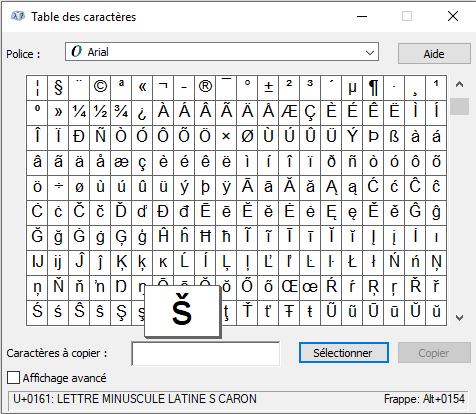Select the sharp s ß cell
Screen dimensions: 476x414
coord(394,138)
